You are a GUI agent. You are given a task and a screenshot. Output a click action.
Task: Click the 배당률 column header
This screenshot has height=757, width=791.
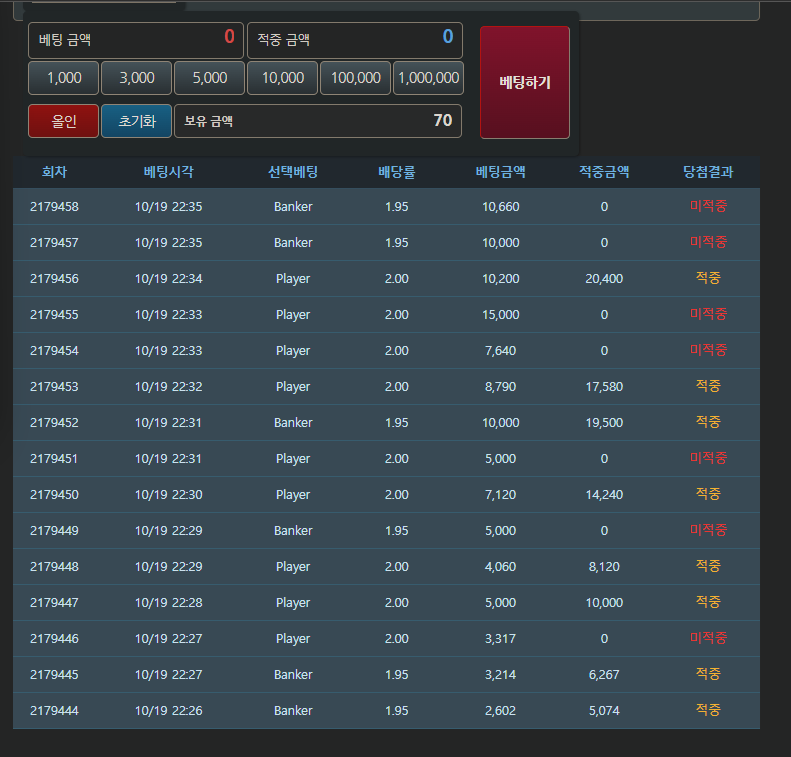397,172
